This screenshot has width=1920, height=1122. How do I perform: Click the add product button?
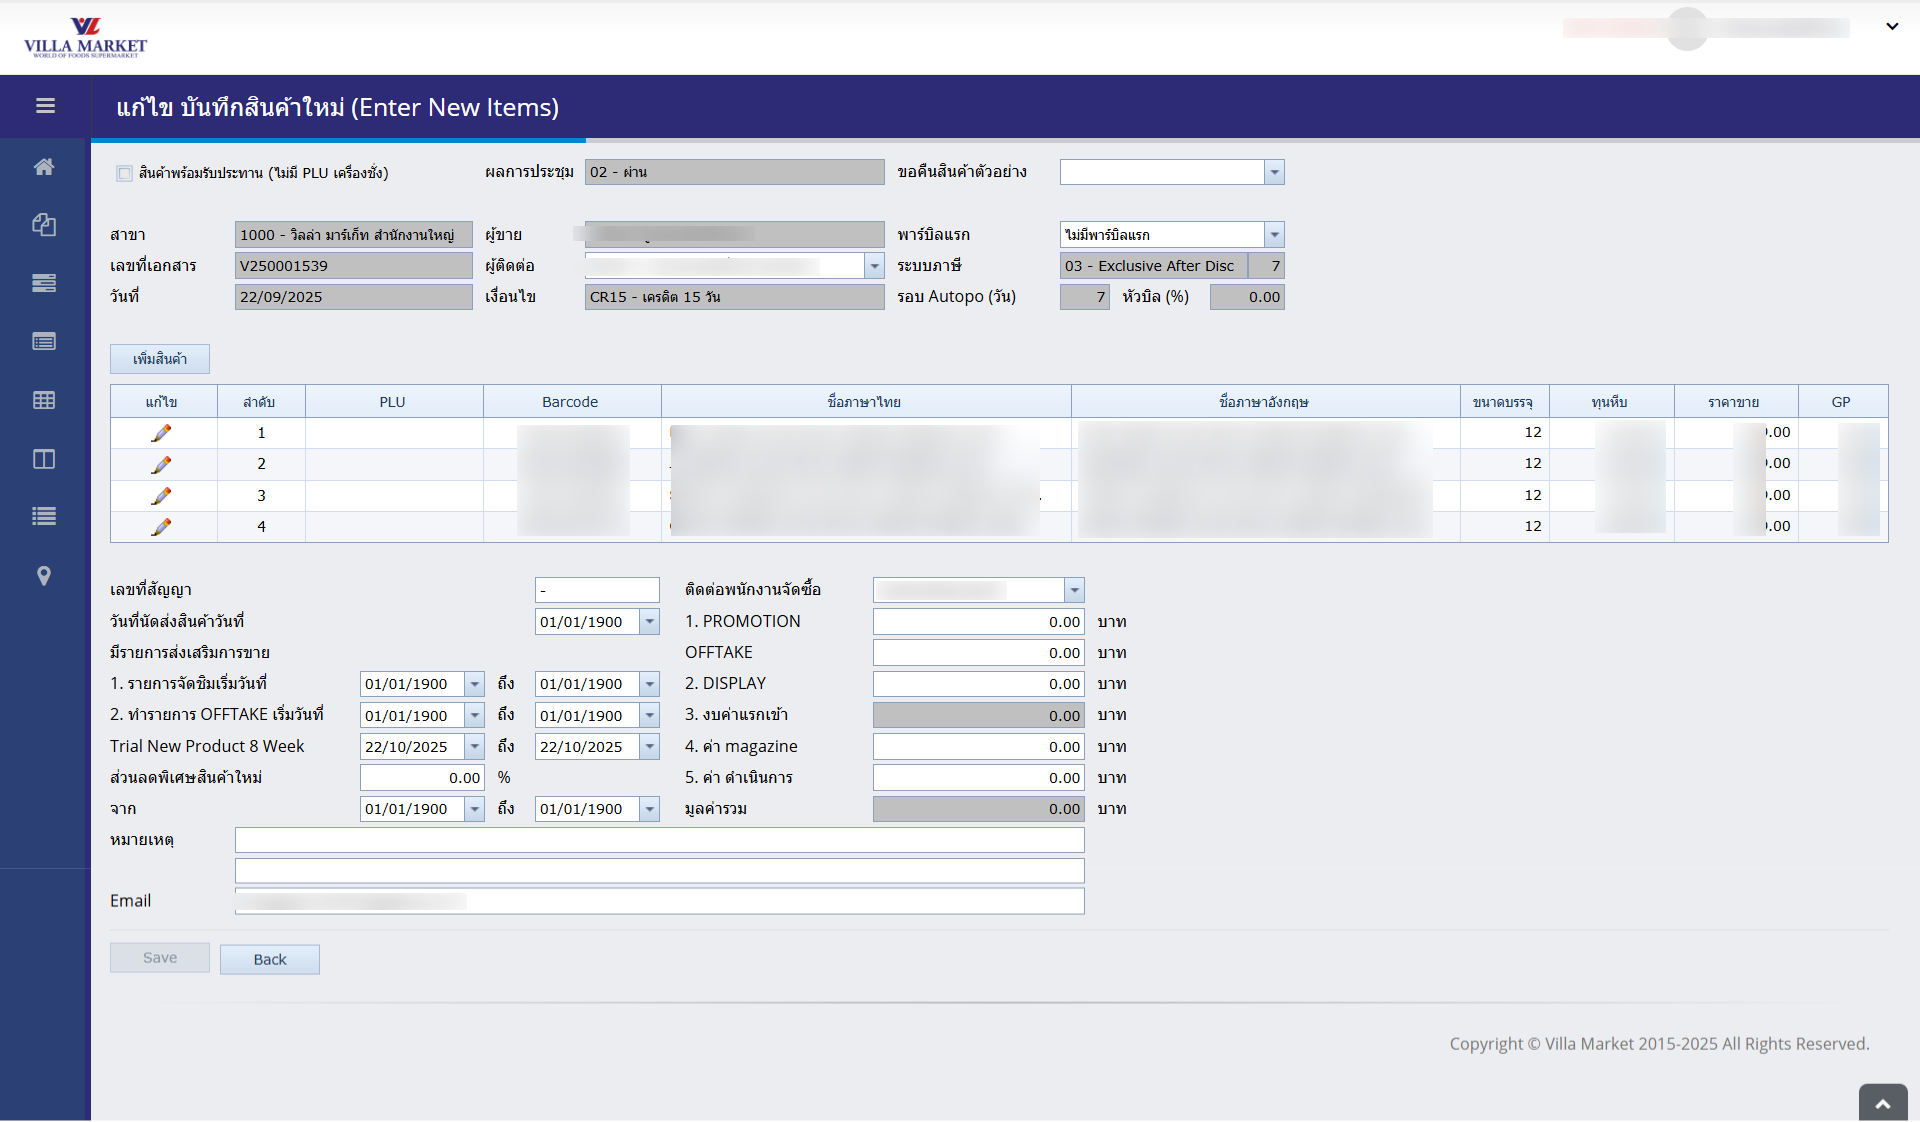(160, 359)
